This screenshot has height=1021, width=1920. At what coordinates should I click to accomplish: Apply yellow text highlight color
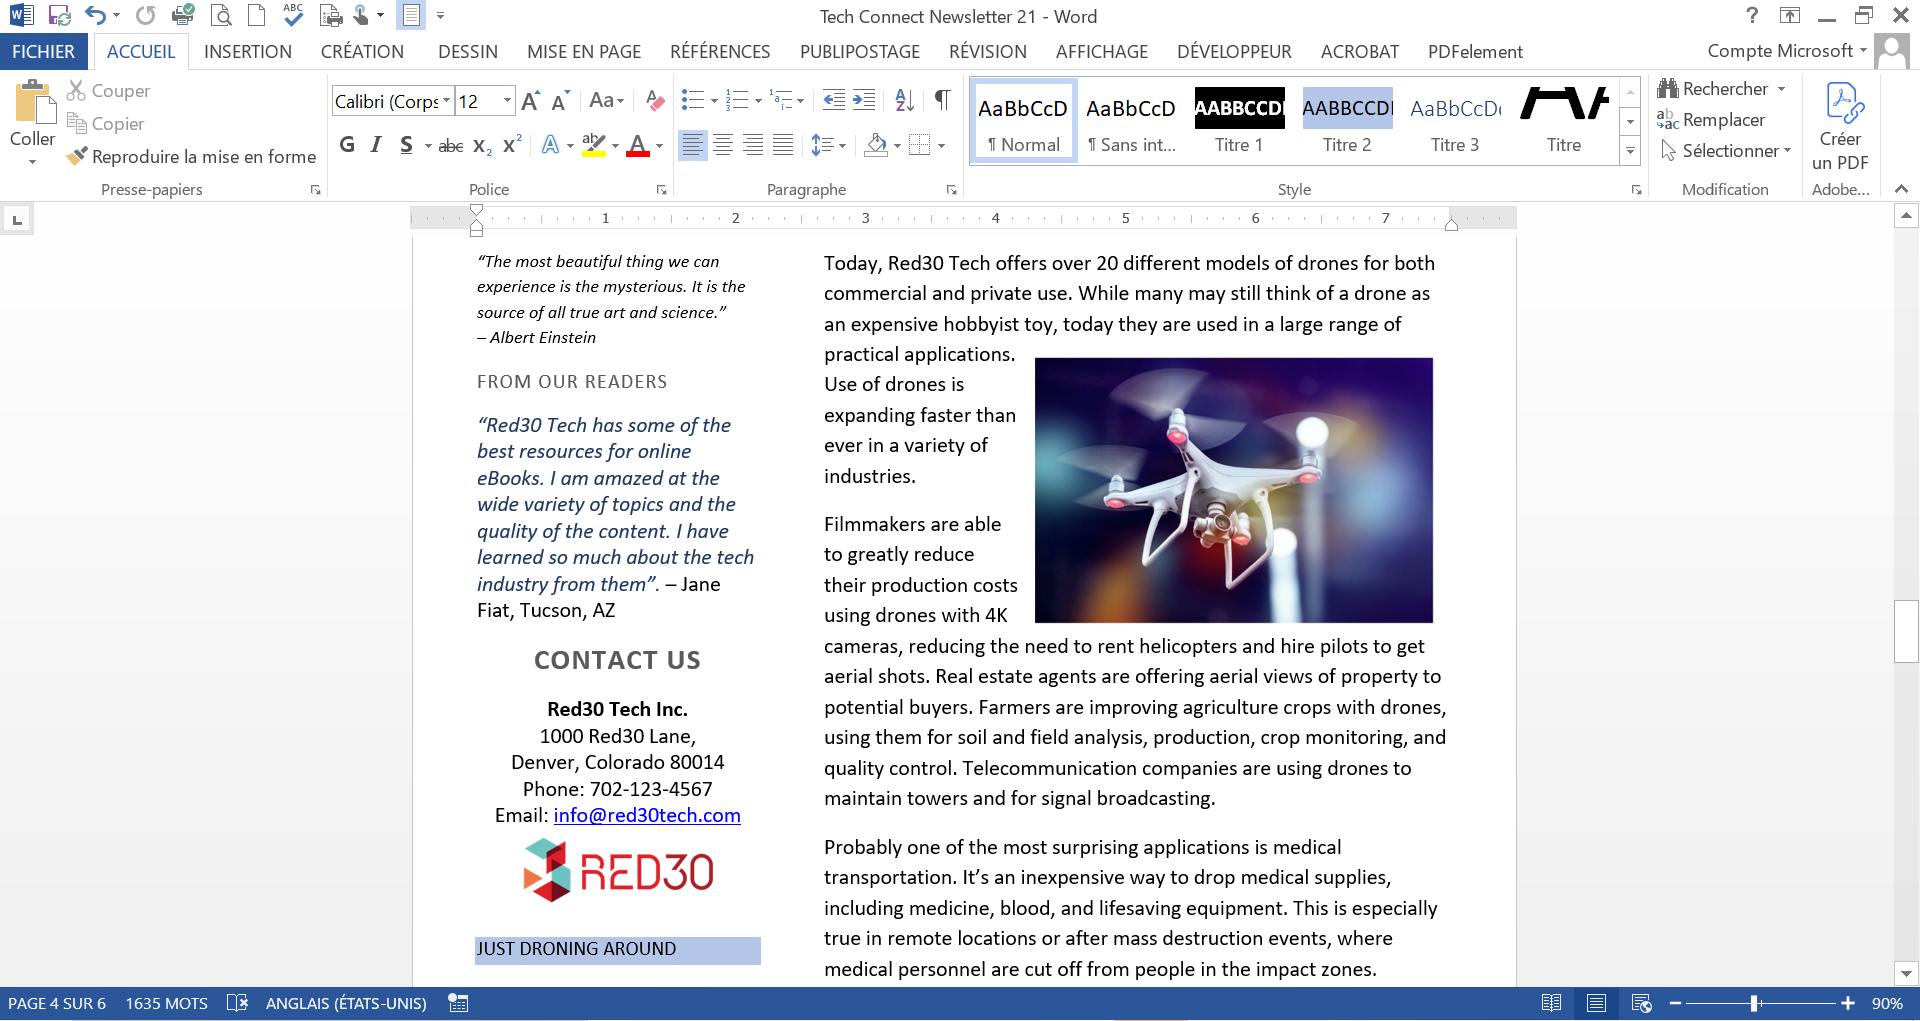click(593, 146)
